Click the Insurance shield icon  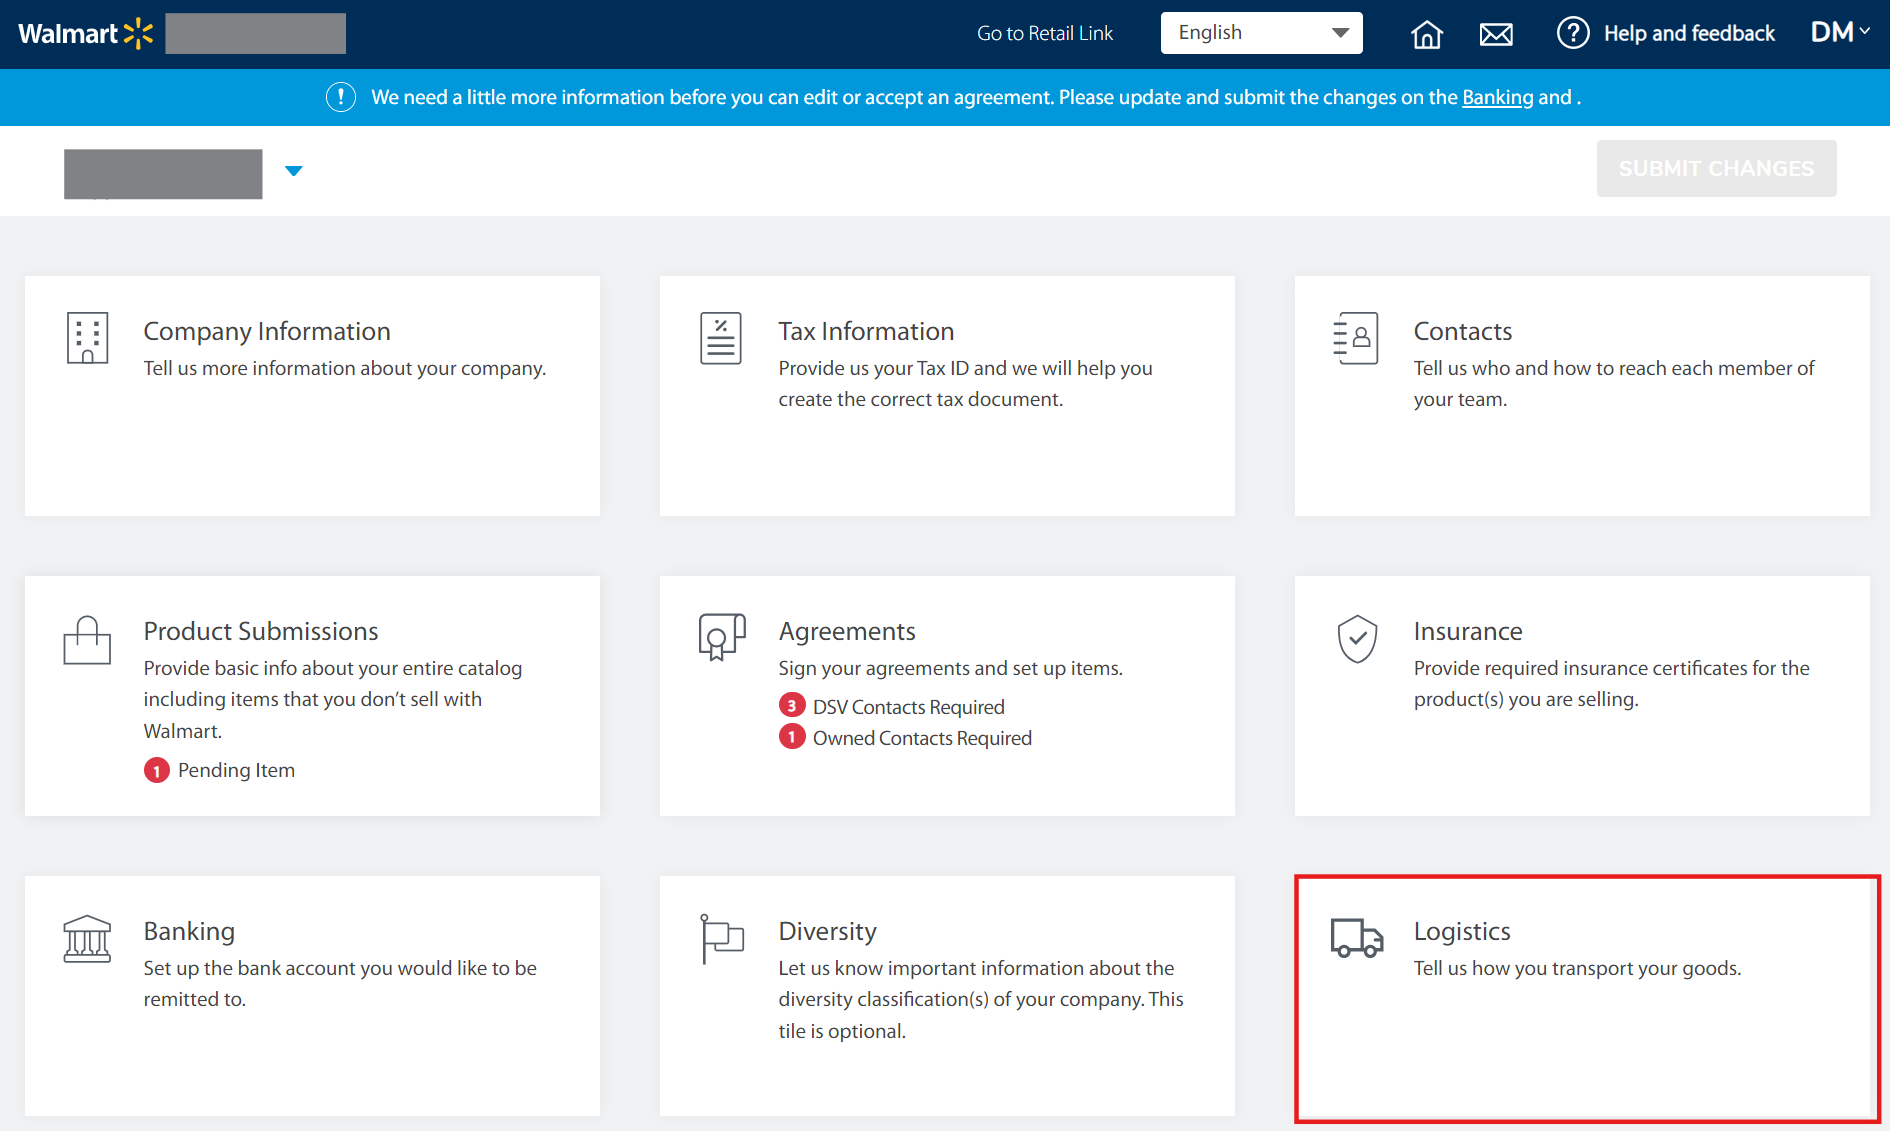(x=1357, y=638)
